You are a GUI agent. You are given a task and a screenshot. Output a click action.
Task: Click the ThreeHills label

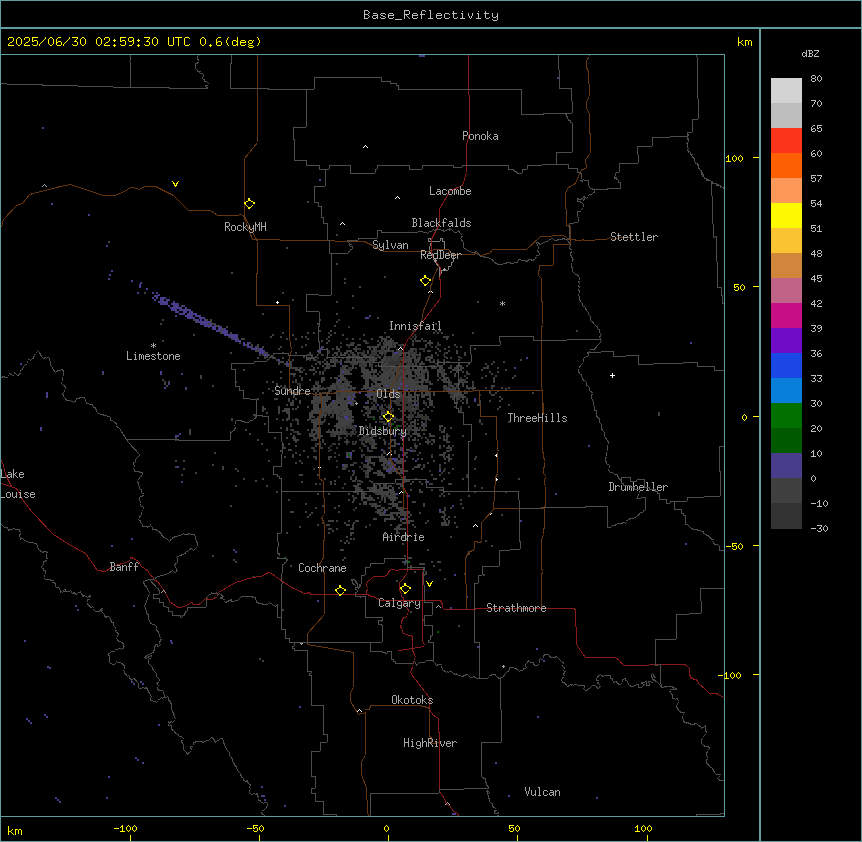pos(537,418)
